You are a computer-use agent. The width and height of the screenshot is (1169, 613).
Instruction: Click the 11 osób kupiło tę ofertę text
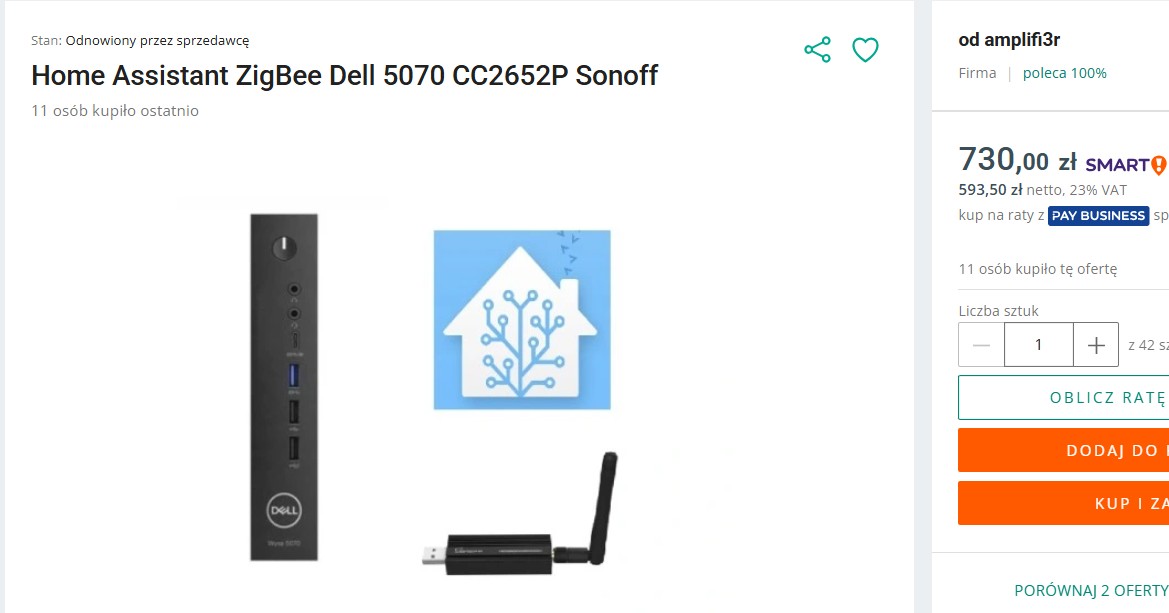(x=1038, y=268)
